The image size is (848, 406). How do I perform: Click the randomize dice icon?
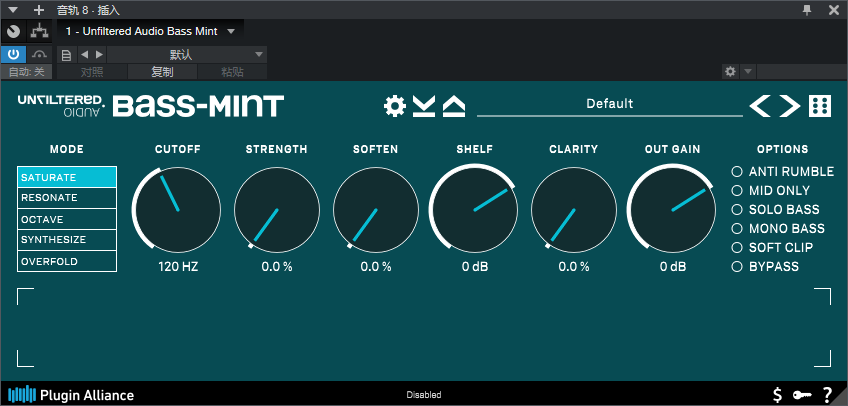tap(820, 106)
